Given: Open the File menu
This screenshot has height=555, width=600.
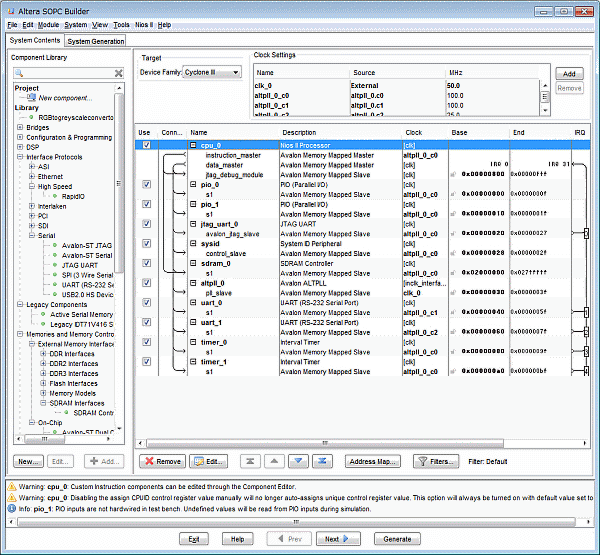Looking at the screenshot, I should 12,25.
